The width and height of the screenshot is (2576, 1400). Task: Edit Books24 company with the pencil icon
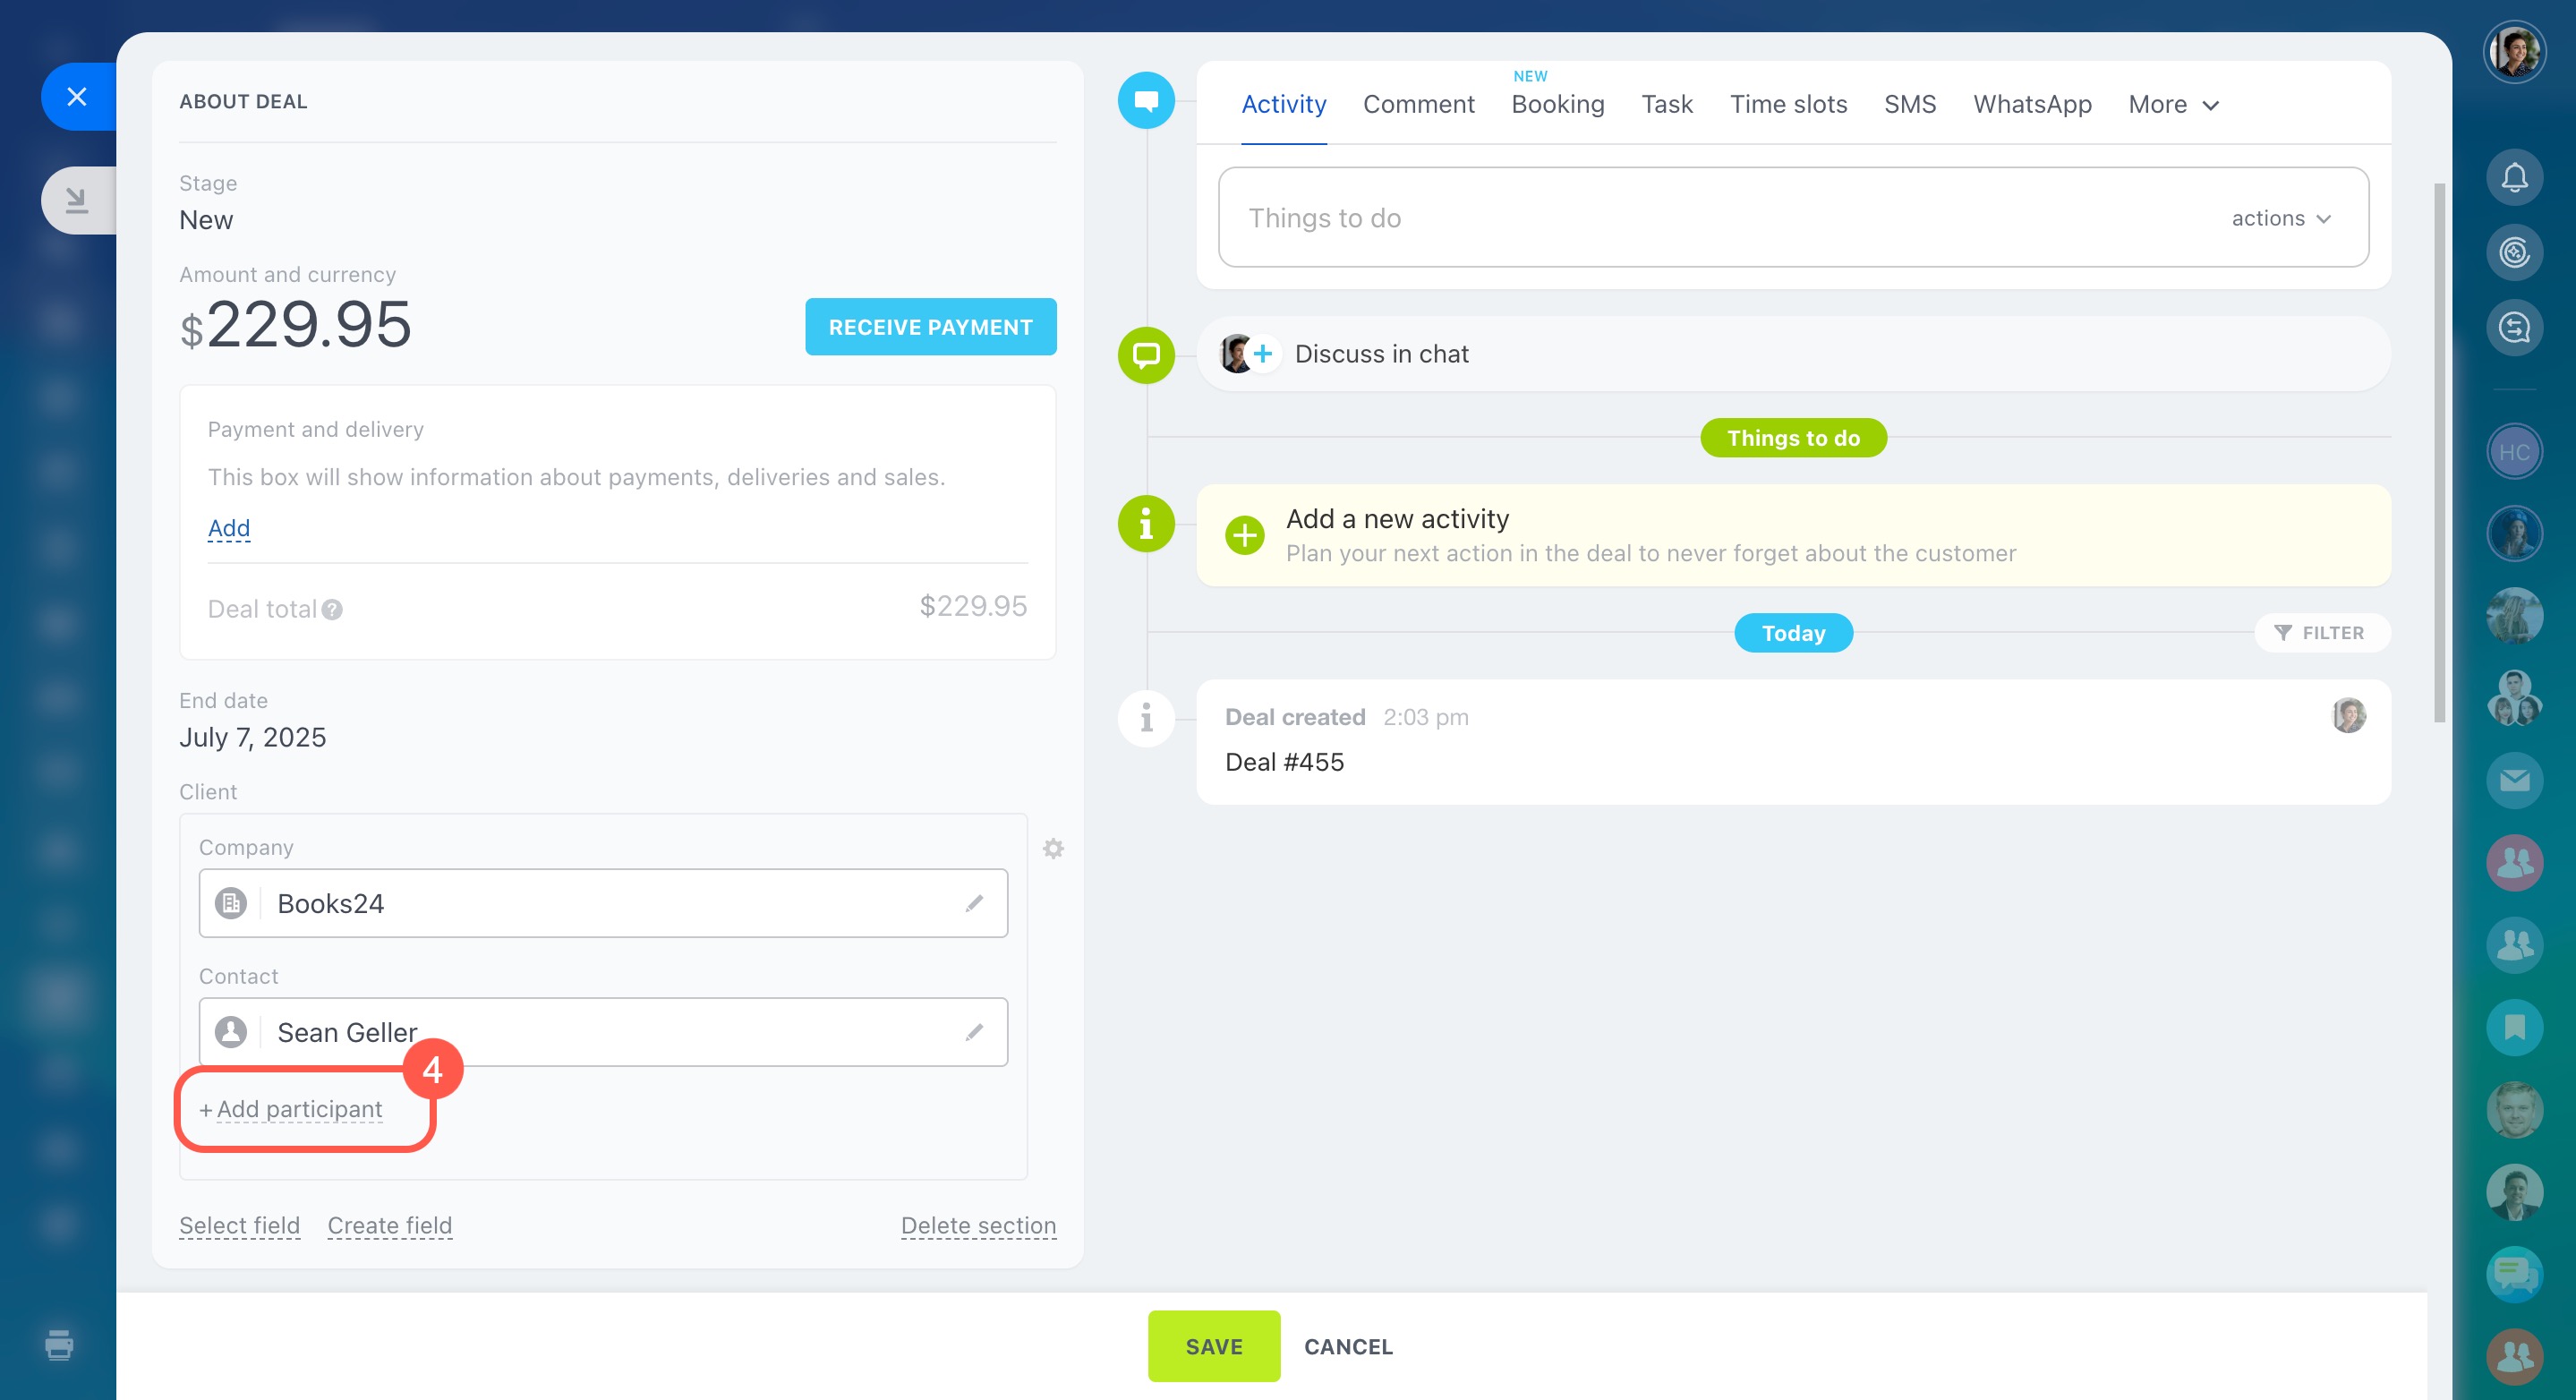(974, 903)
